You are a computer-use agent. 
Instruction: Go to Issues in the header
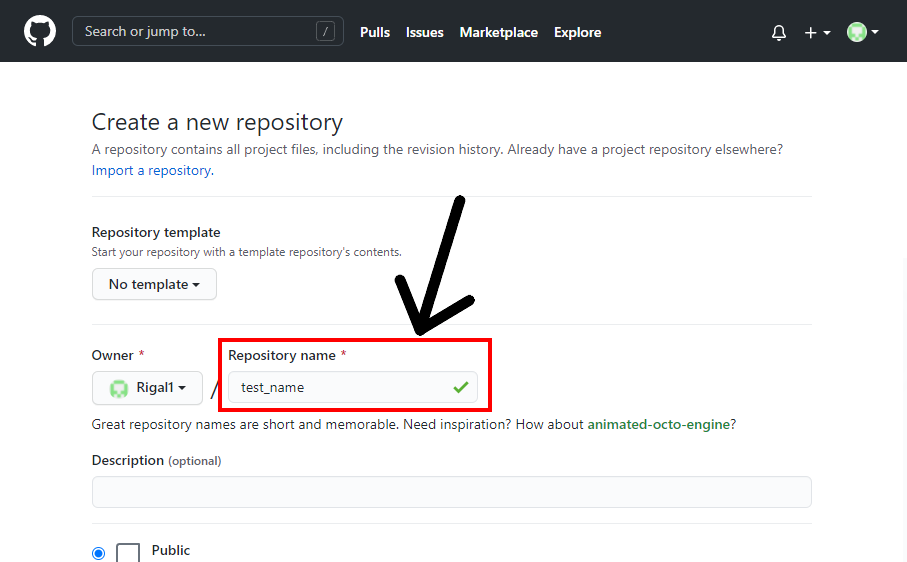tap(425, 32)
